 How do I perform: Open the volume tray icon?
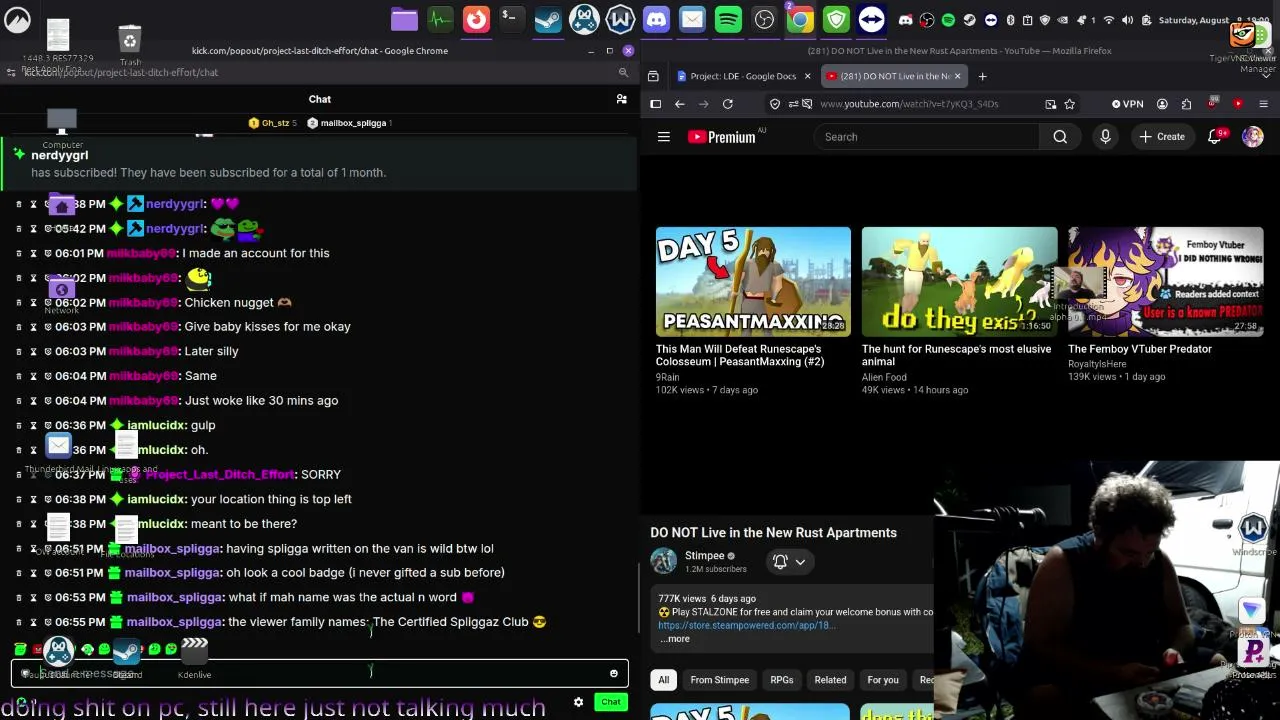tap(1128, 20)
